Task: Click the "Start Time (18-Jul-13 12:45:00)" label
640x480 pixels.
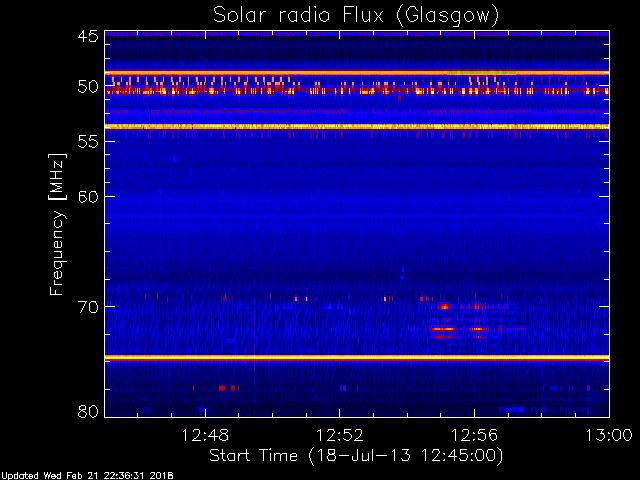Action: point(356,456)
